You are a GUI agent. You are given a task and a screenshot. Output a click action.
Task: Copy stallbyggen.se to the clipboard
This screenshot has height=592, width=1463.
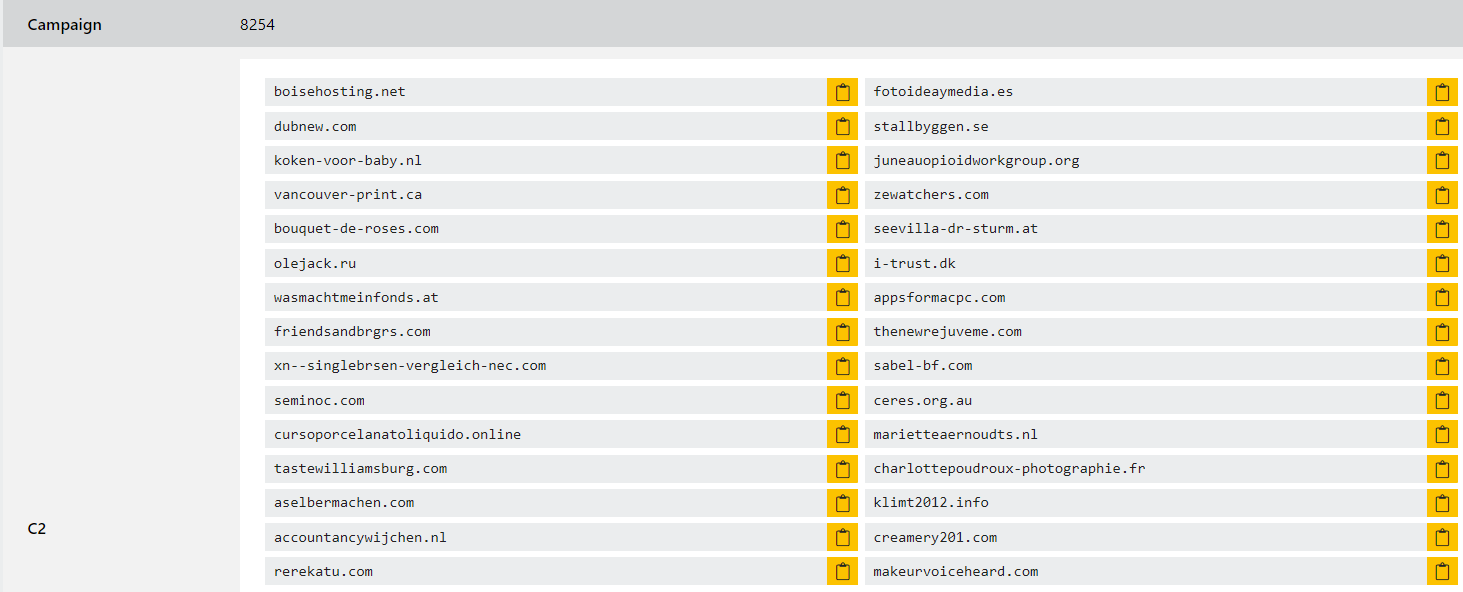pyautogui.click(x=1441, y=127)
